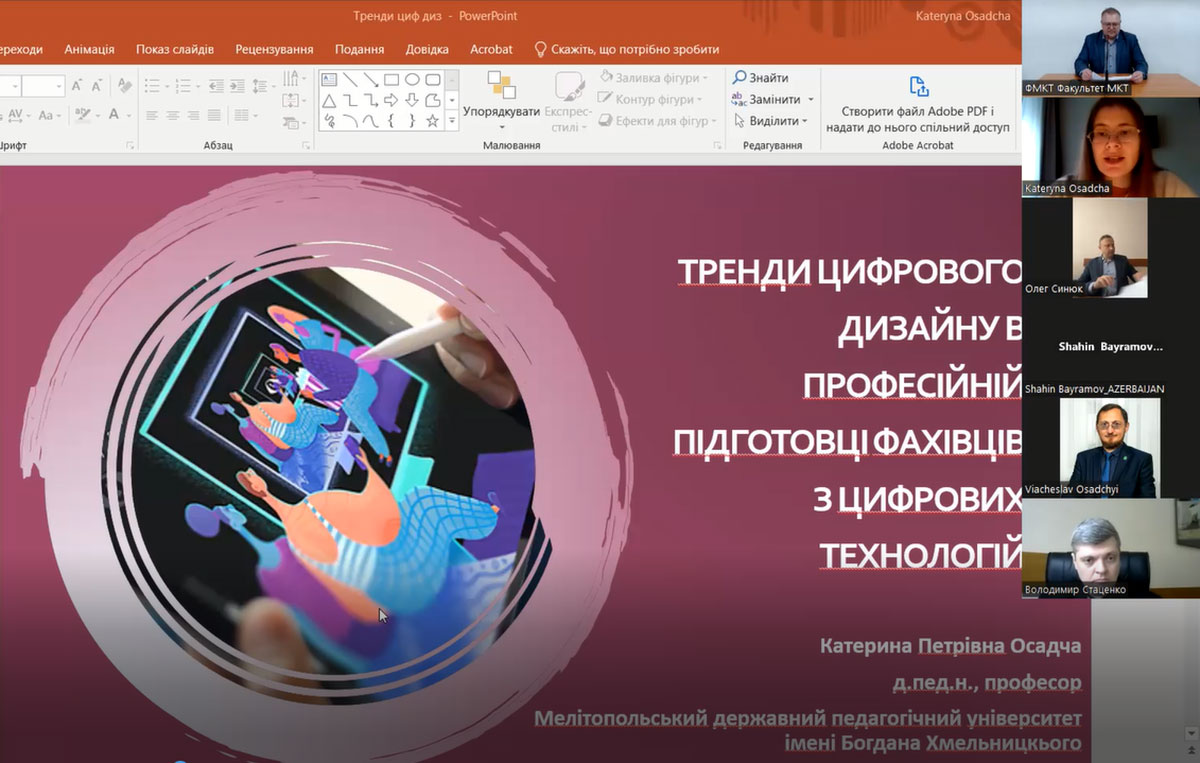The width and height of the screenshot is (1200, 763).
Task: Open the Анімація ribbon tab
Action: 89,49
